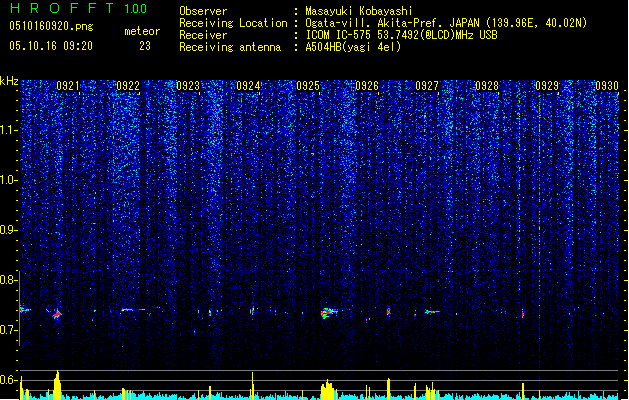This screenshot has width=629, height=400.
Task: Click the 0922 time marker
Action: 128,86
